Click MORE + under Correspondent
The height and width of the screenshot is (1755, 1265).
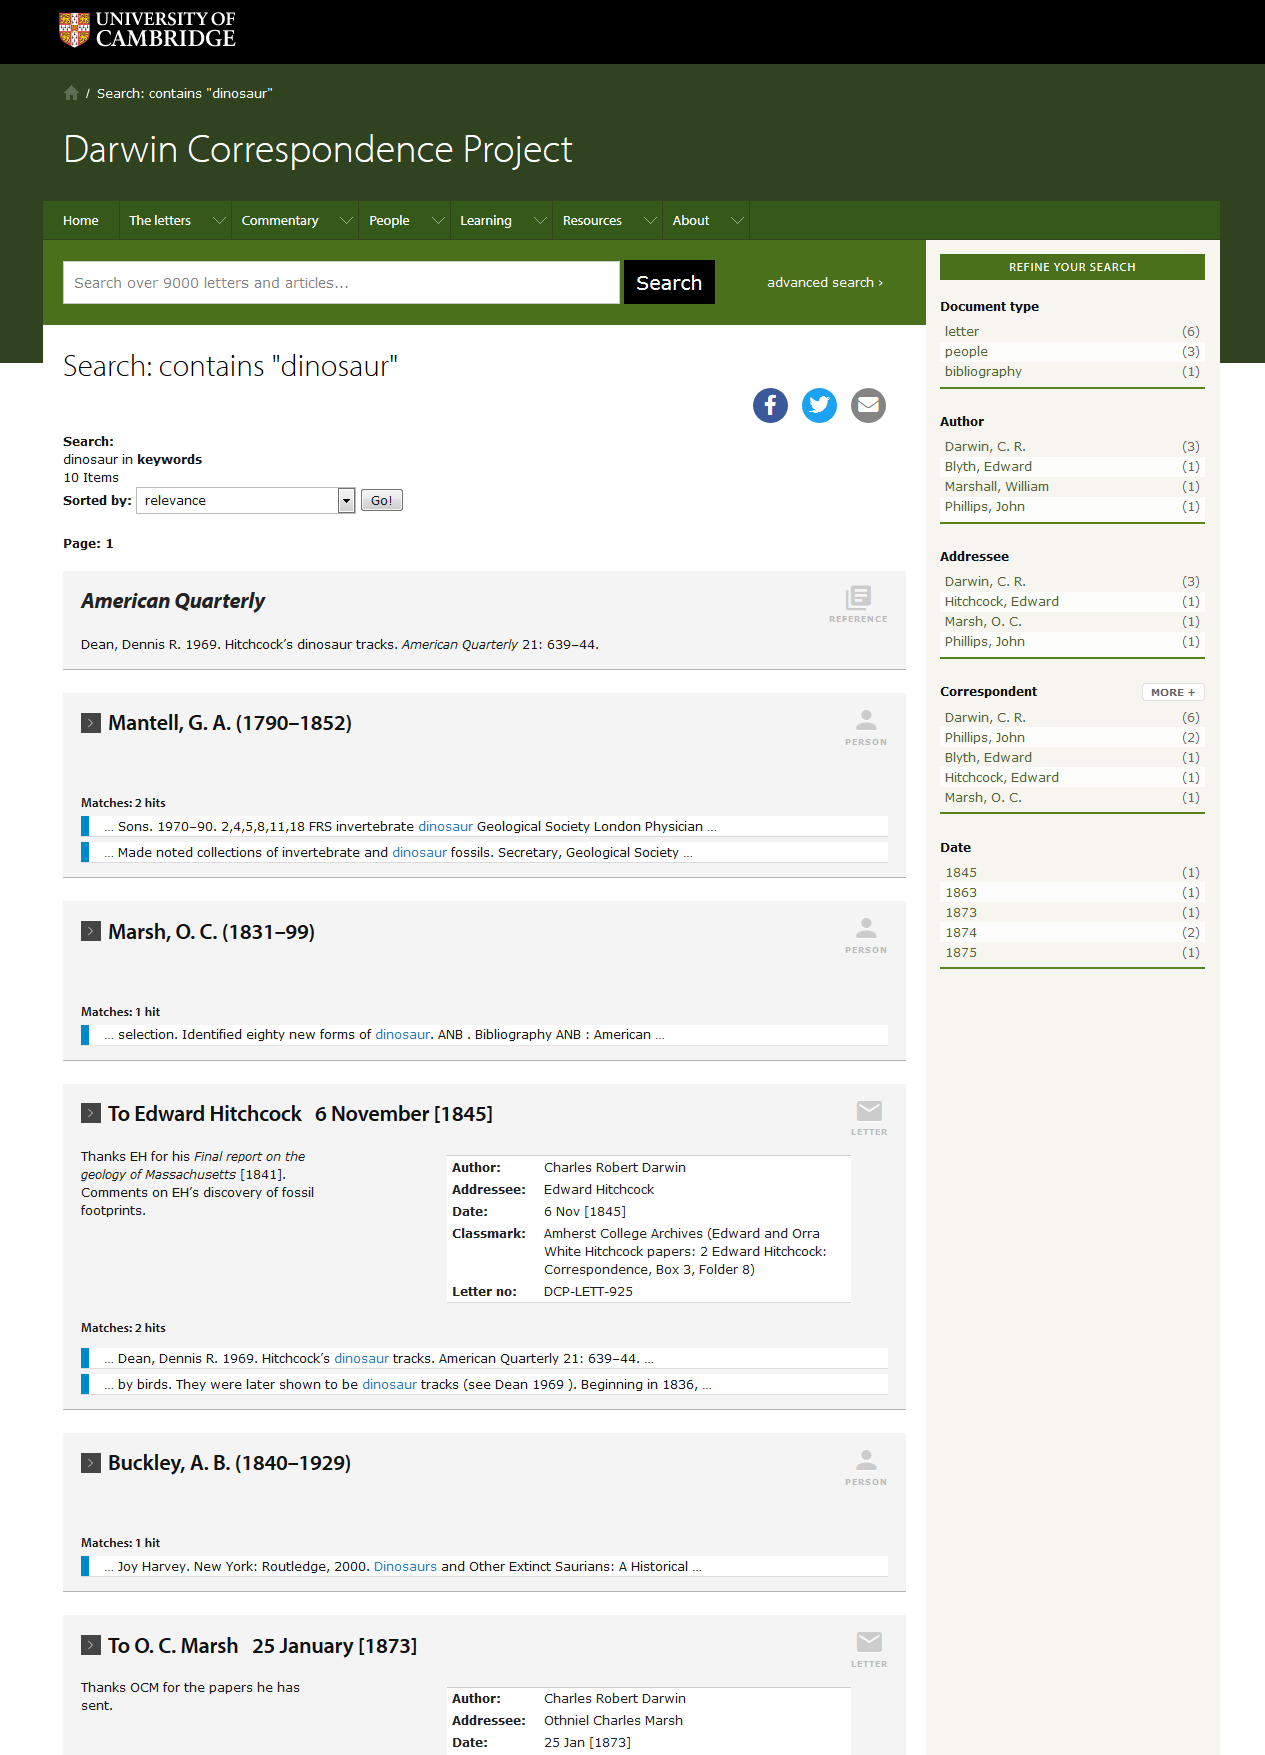[x=1173, y=692]
